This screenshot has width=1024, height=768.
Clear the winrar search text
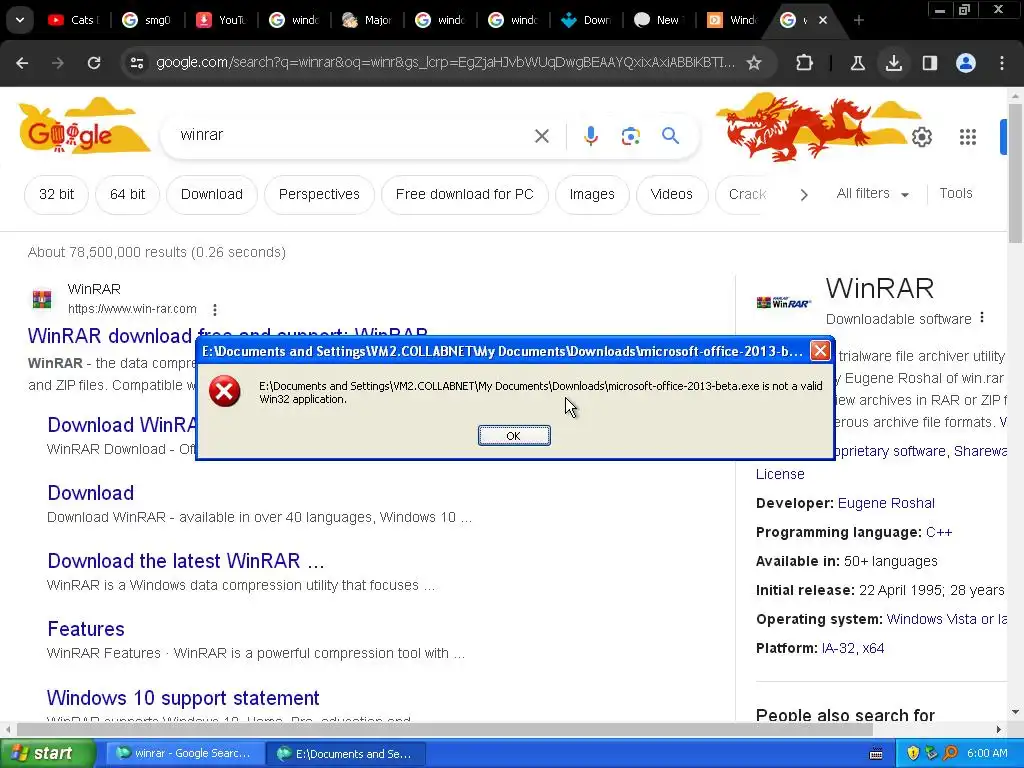(x=541, y=136)
